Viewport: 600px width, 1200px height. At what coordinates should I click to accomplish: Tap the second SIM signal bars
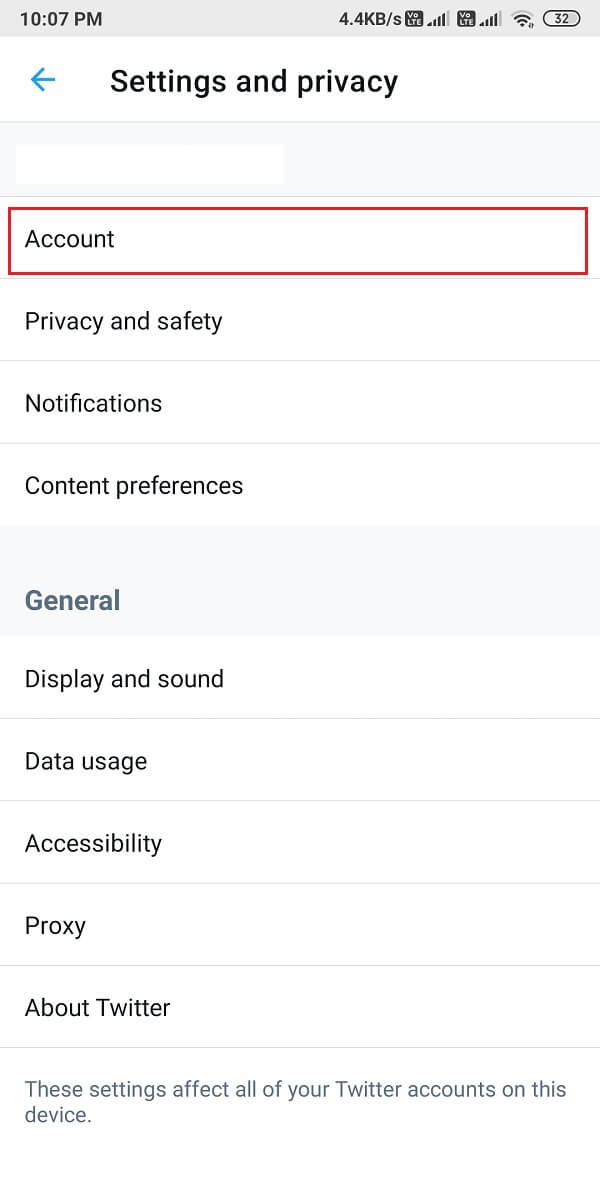[490, 19]
